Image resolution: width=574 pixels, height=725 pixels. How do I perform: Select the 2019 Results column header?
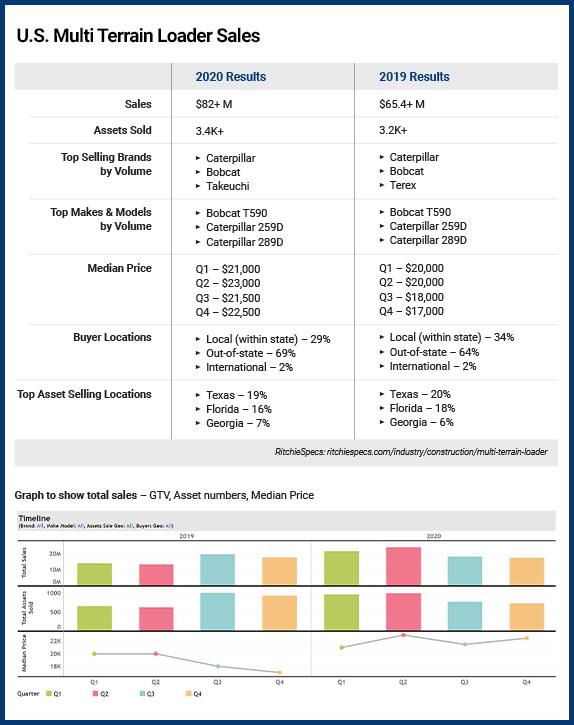point(414,77)
